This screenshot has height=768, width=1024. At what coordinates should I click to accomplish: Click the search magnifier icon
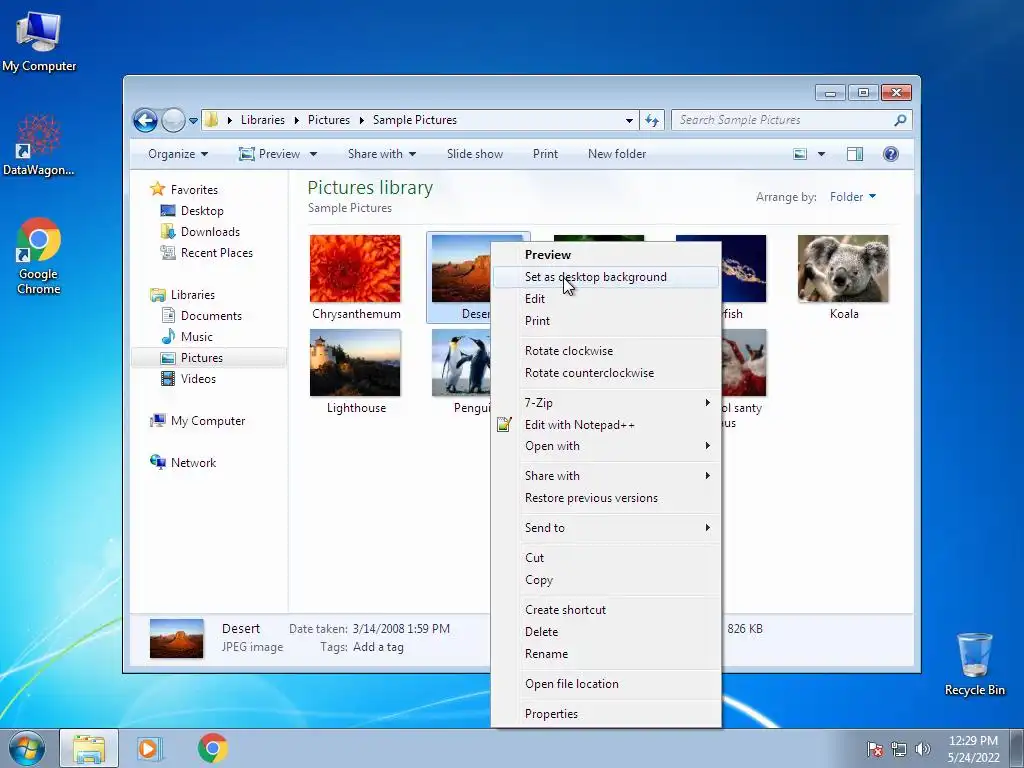tap(901, 120)
